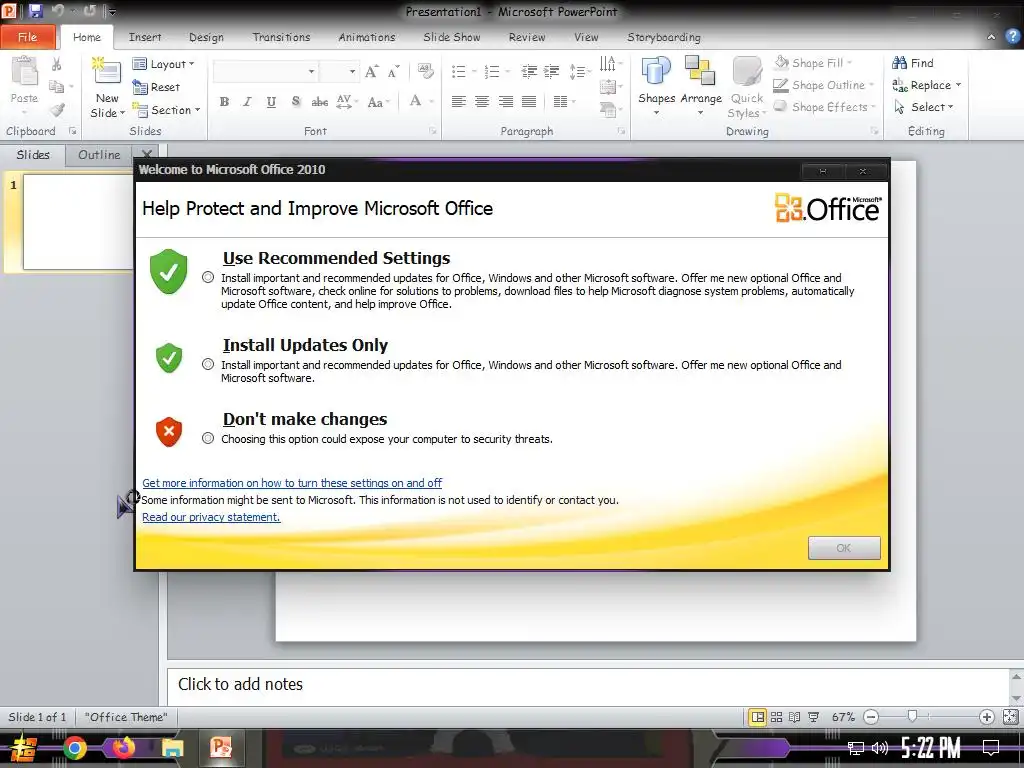Screen dimensions: 1024x768
Task: Open Read our privacy statement link
Action: (x=211, y=517)
